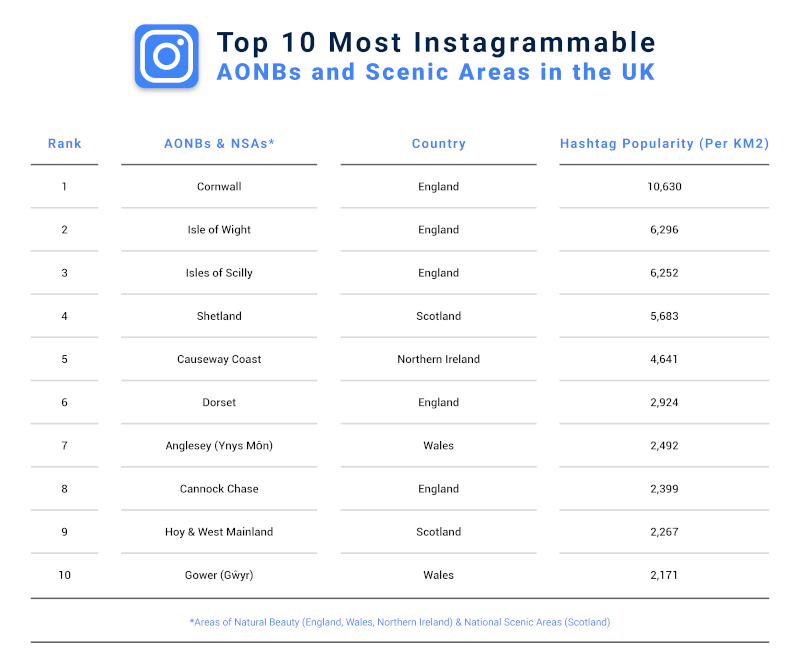This screenshot has height=667, width=800.
Task: Select the Country column header
Action: (x=439, y=143)
